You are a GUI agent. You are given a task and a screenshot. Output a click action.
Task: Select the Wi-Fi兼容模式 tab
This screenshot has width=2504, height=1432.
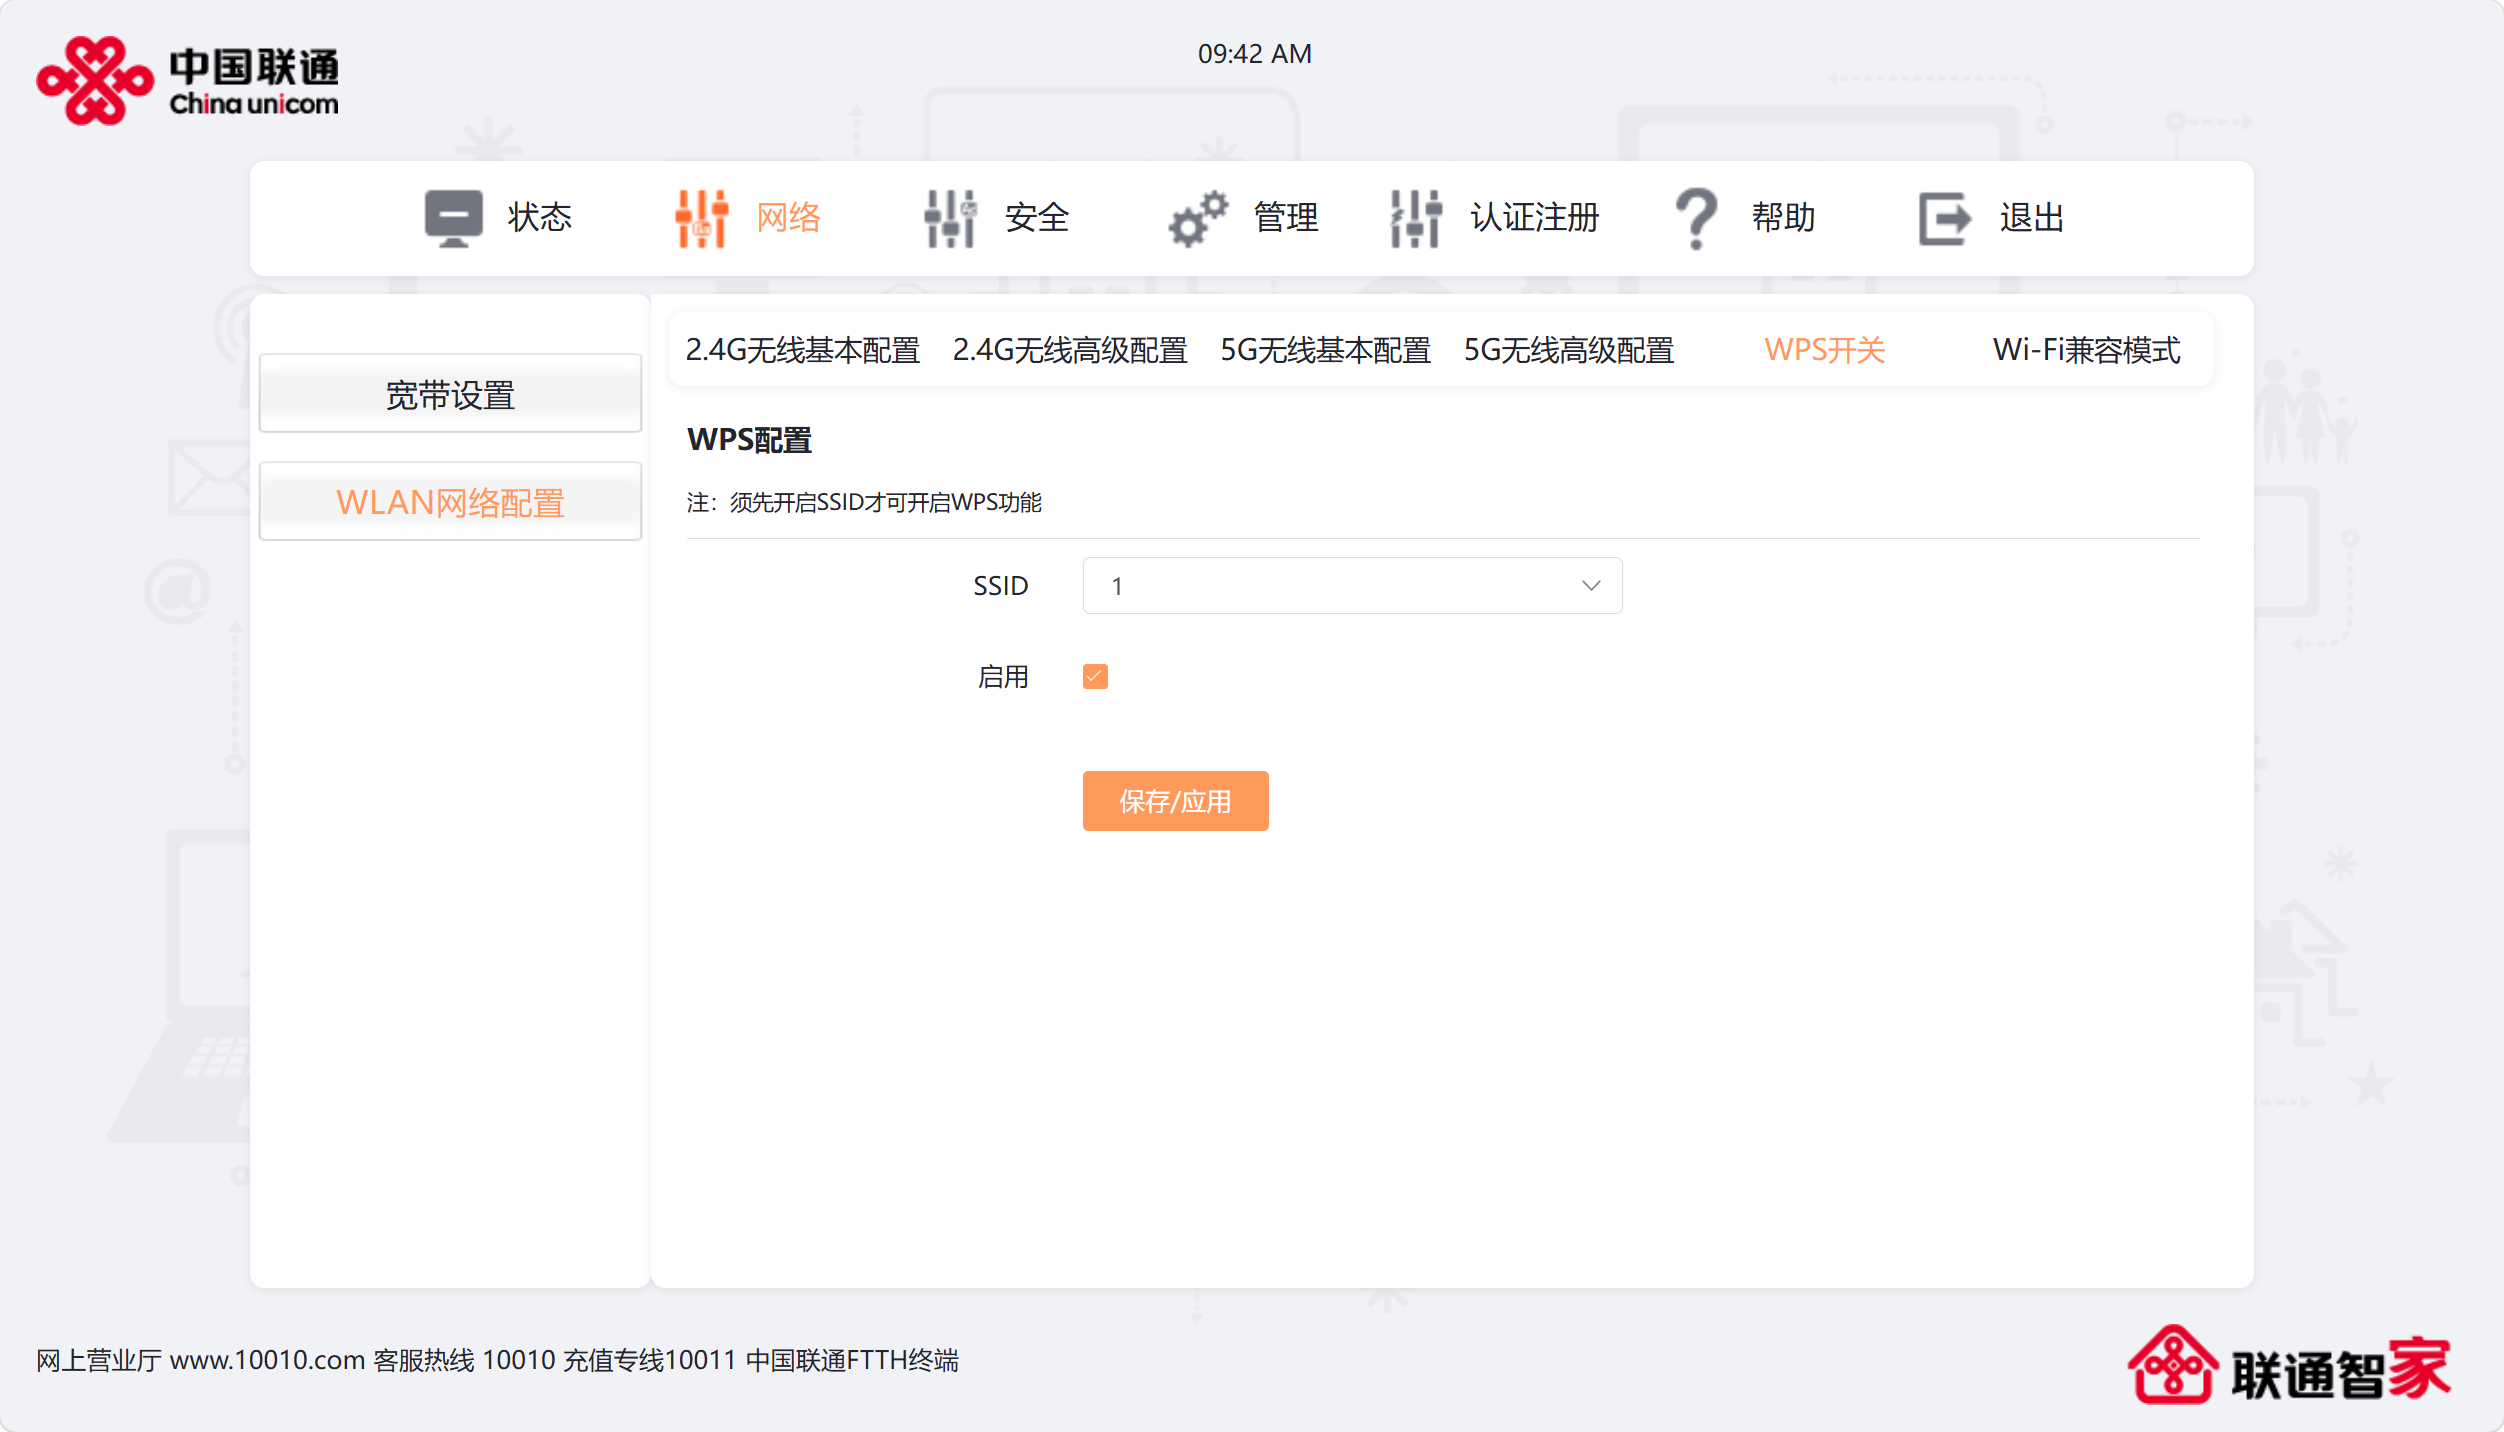tap(2086, 350)
